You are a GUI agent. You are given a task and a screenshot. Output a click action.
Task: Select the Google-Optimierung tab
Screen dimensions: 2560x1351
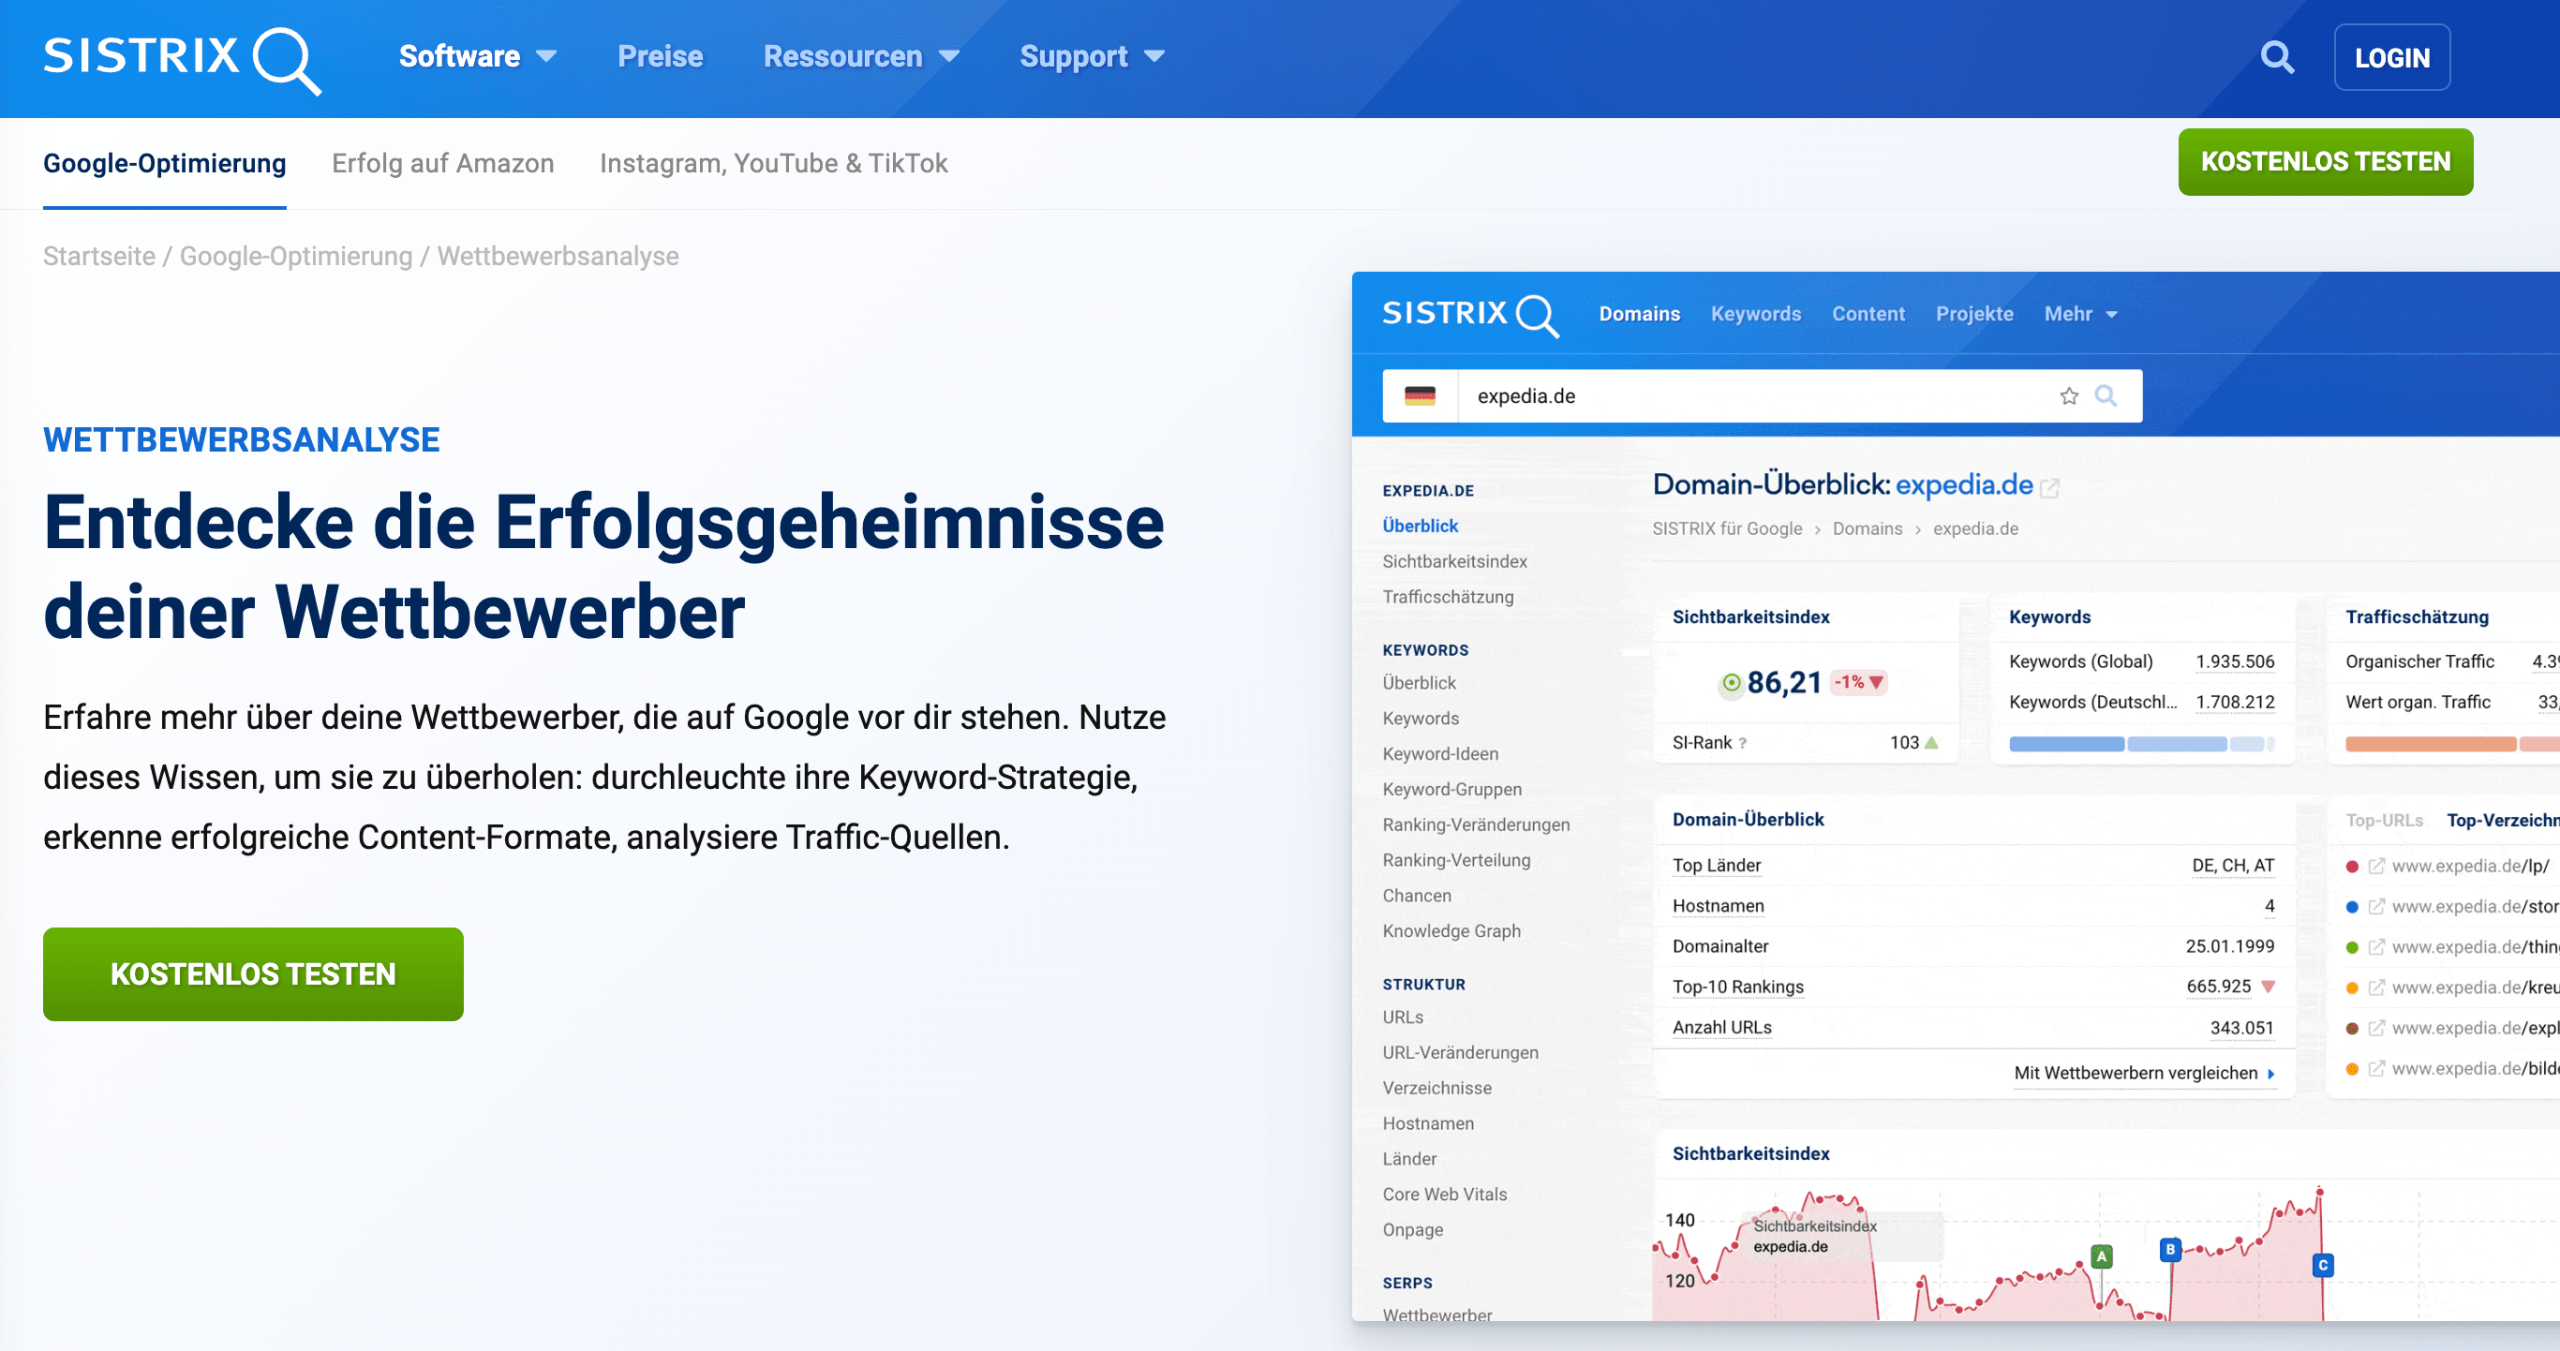(x=165, y=163)
